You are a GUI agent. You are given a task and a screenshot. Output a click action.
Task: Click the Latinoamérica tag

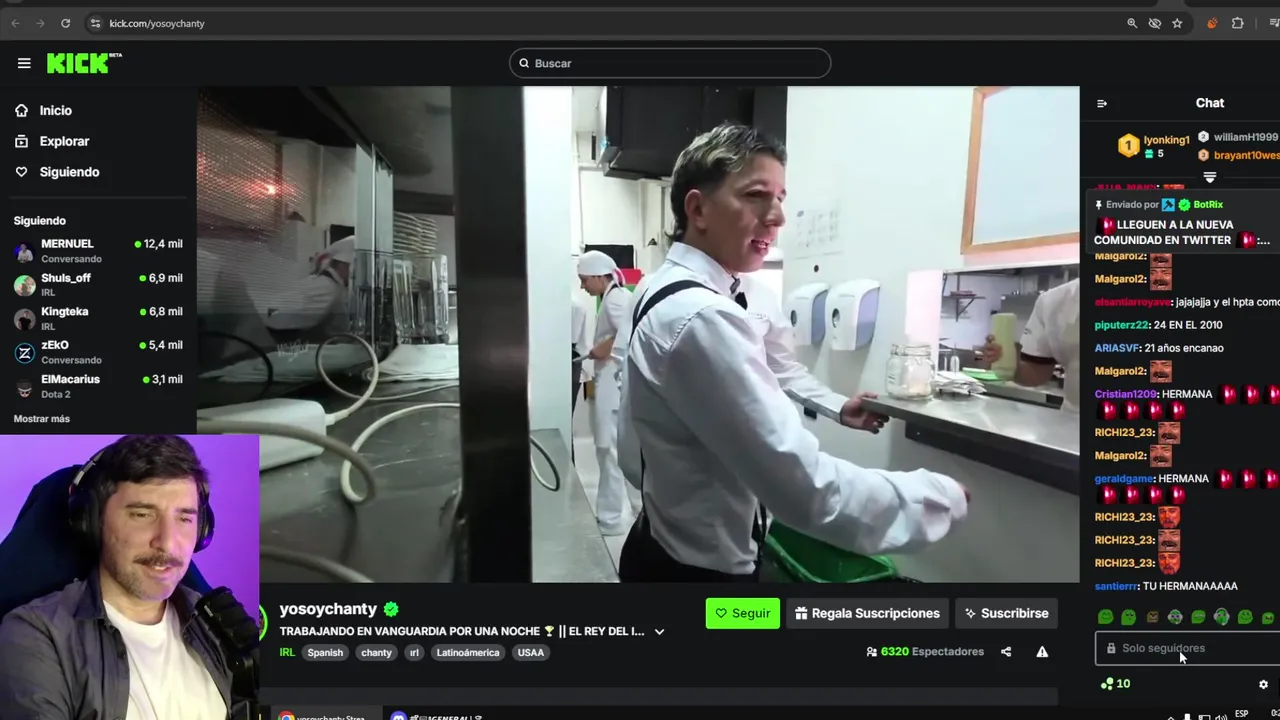coord(468,653)
